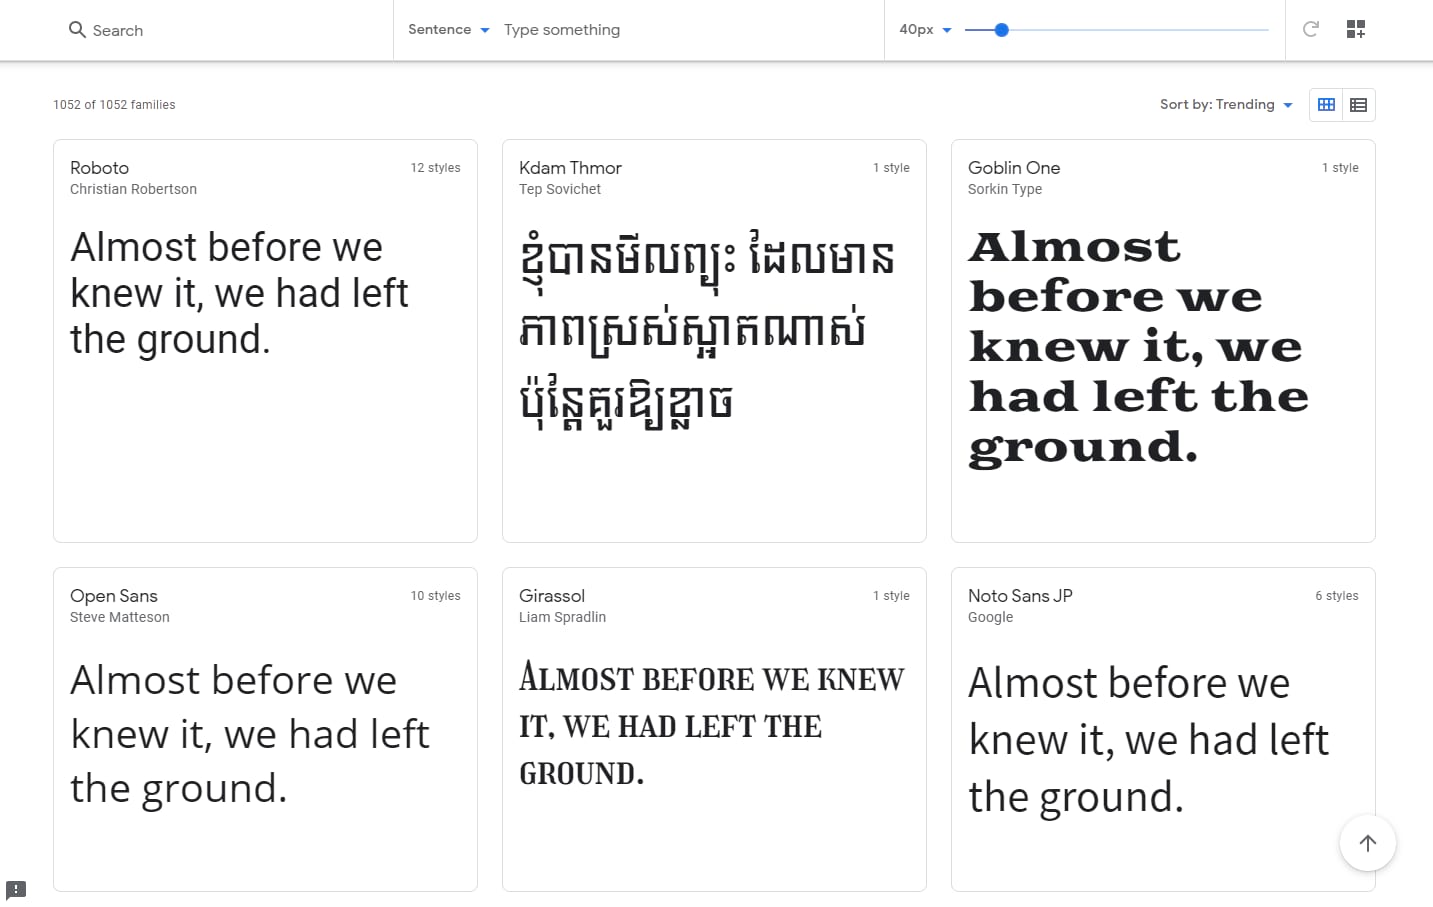This screenshot has height=907, width=1433.
Task: Open the Girassol font family
Action: pyautogui.click(x=552, y=595)
